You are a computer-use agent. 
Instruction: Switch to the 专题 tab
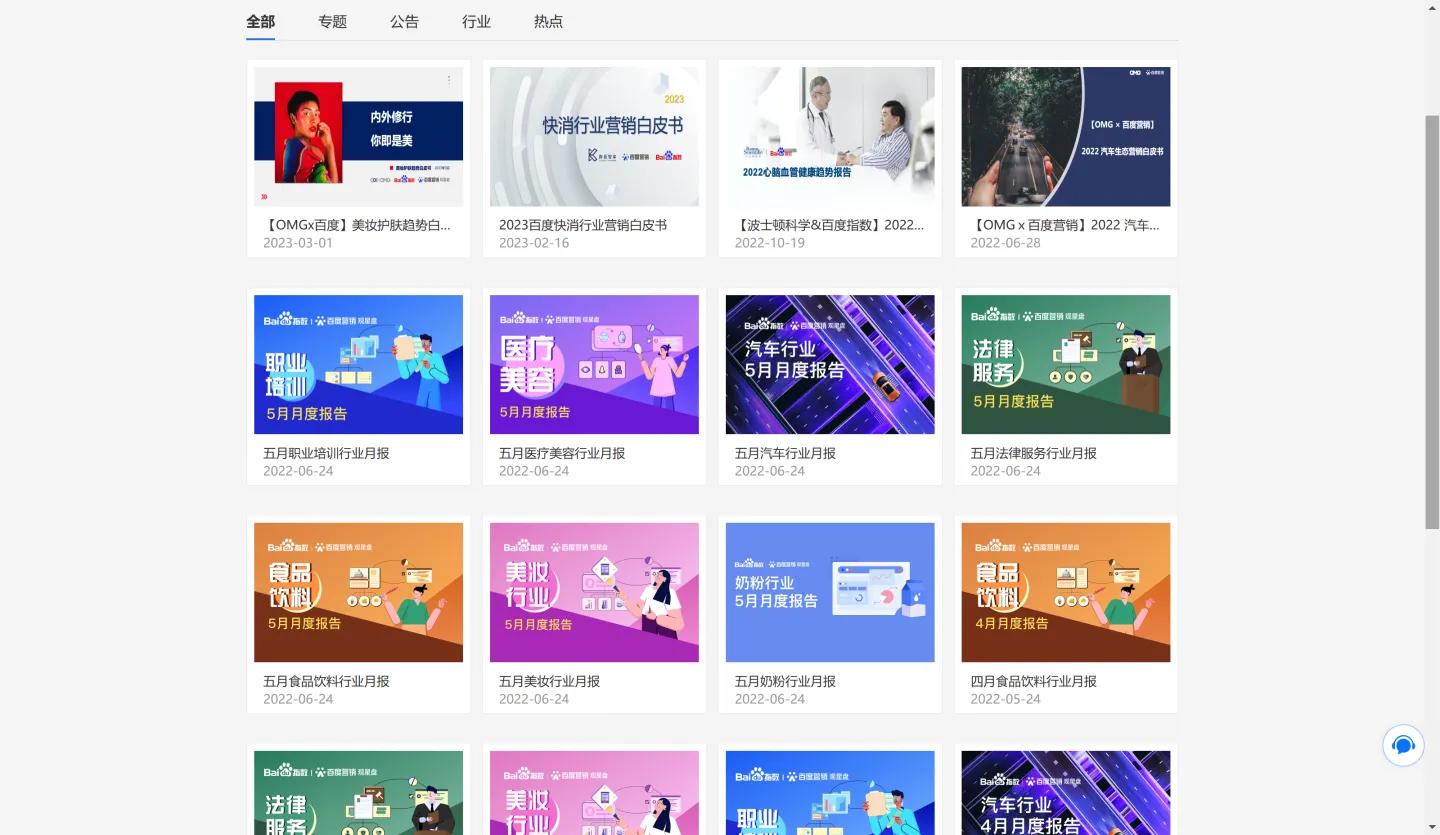coord(332,21)
